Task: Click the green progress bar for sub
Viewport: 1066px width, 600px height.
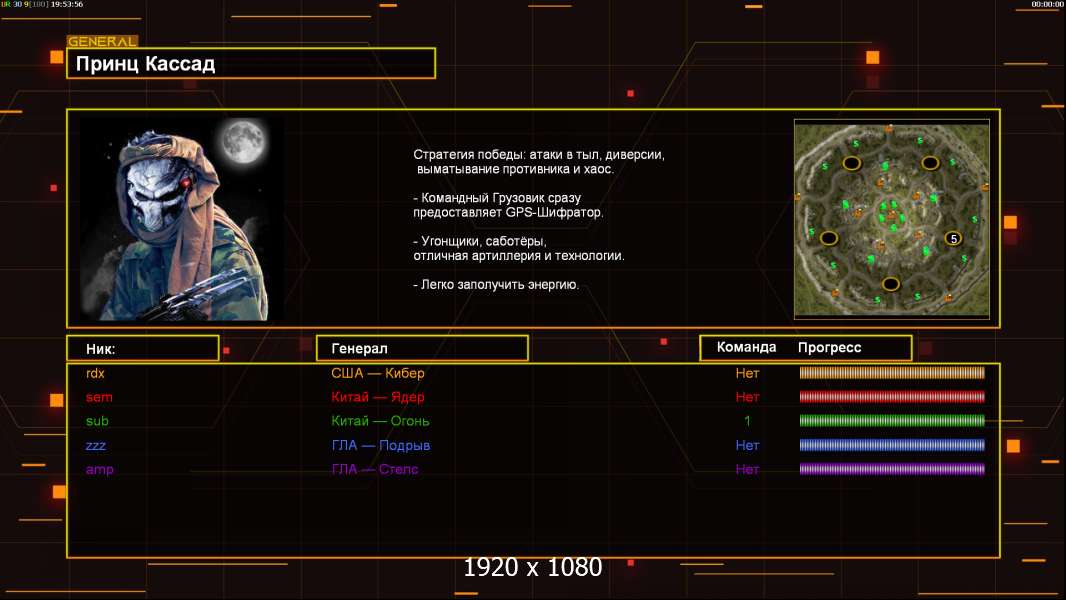Action: pyautogui.click(x=892, y=421)
